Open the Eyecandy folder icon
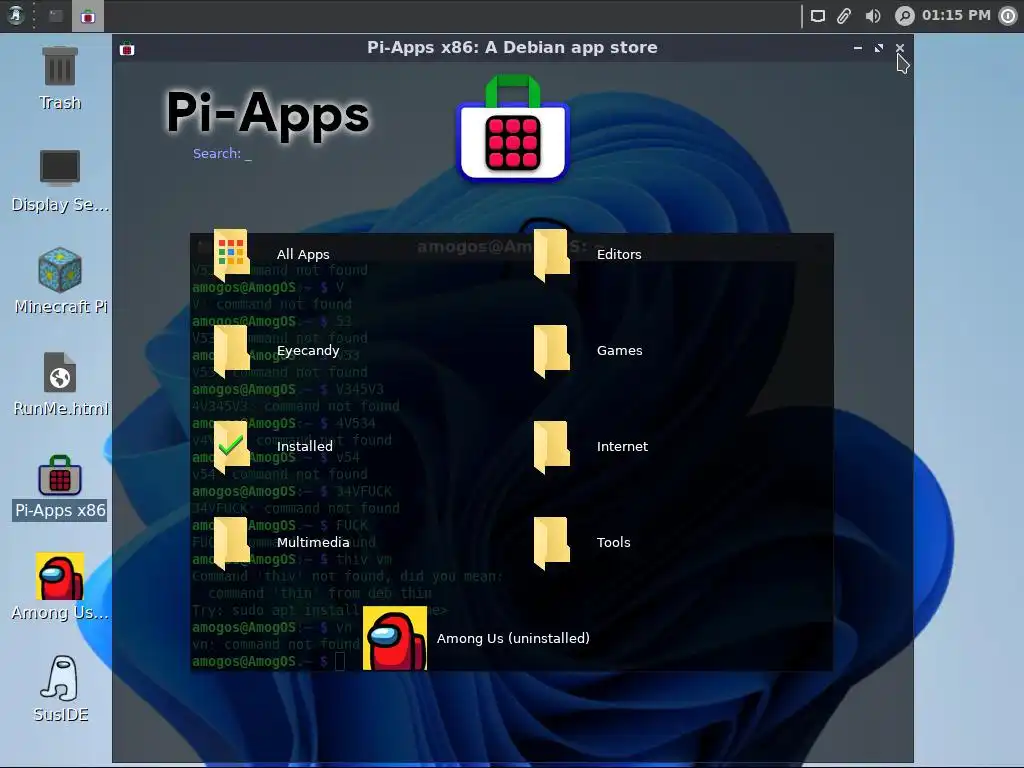Viewport: 1024px width, 768px height. click(231, 351)
